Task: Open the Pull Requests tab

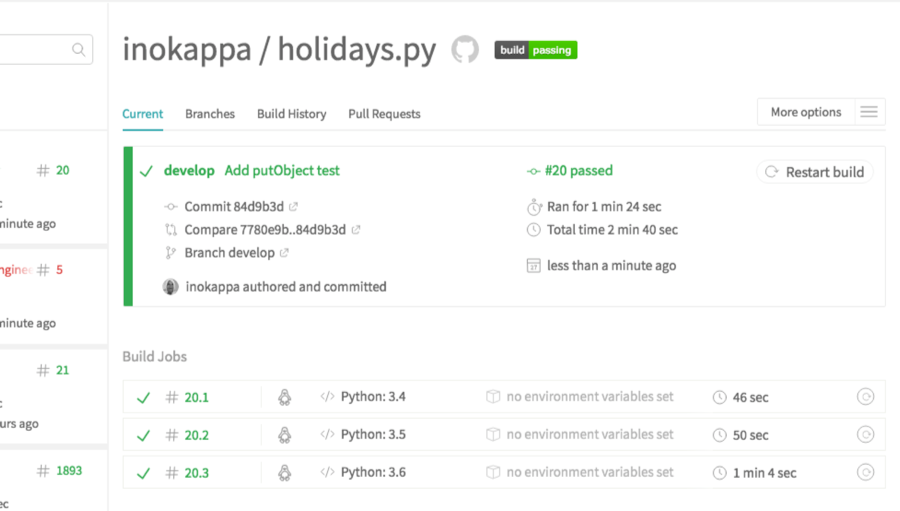Action: [x=385, y=114]
